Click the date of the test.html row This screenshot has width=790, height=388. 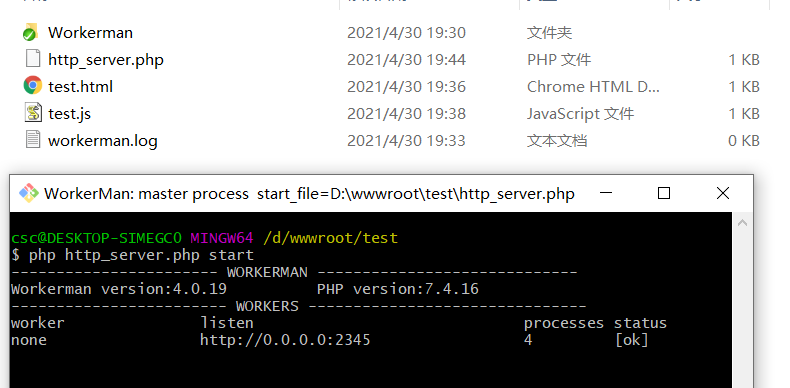(406, 87)
